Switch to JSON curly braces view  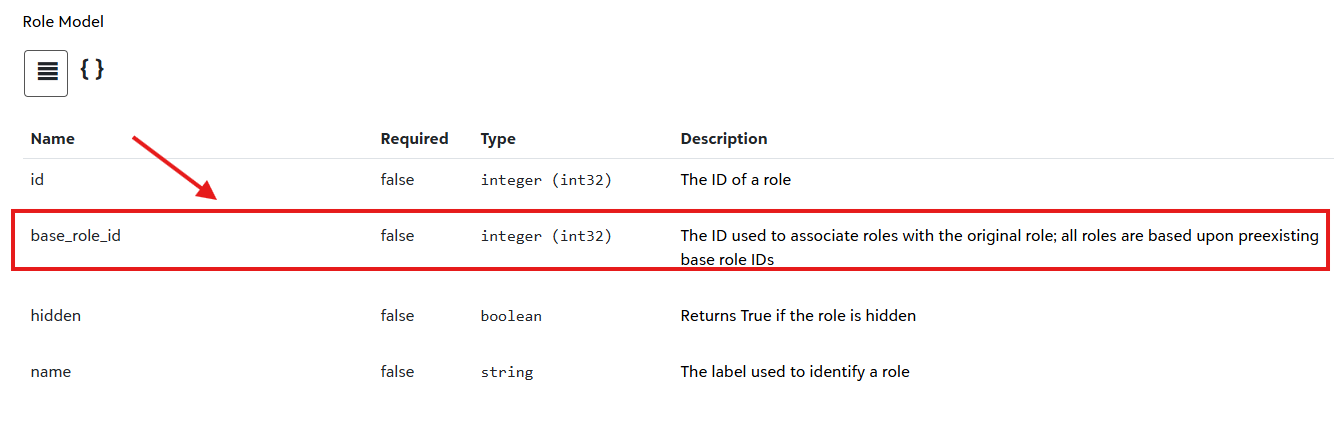92,70
